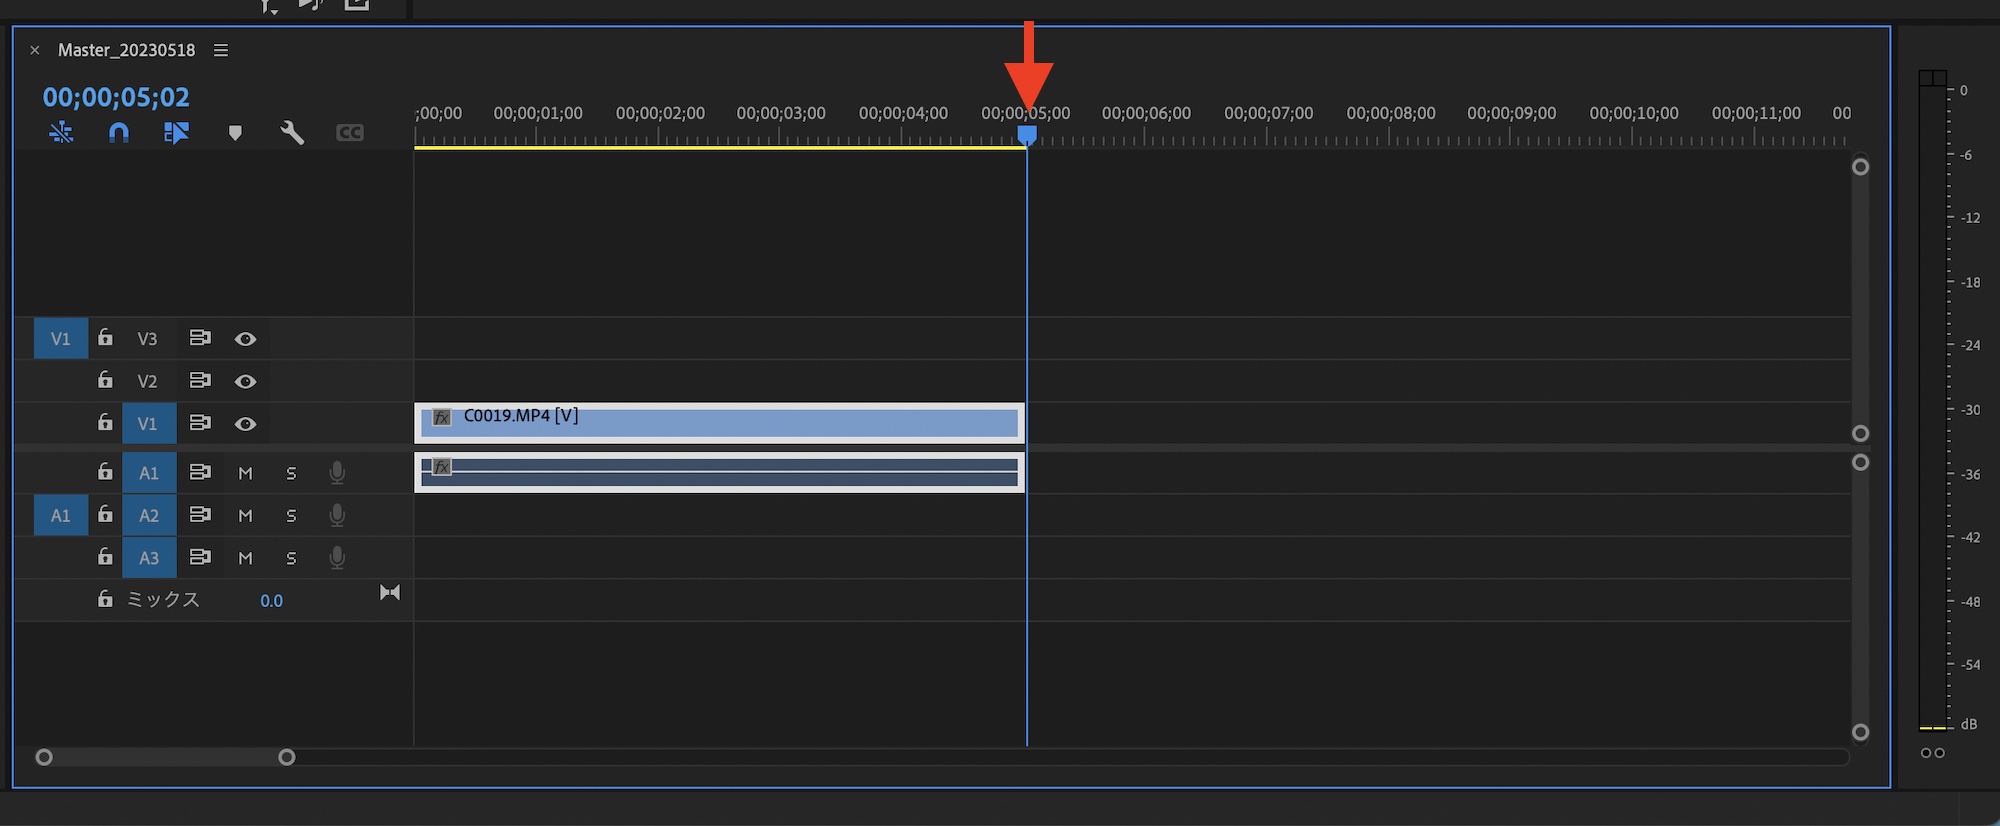The height and width of the screenshot is (826, 2000).
Task: Toggle insert sequences as nests icon
Action: pyautogui.click(x=61, y=133)
